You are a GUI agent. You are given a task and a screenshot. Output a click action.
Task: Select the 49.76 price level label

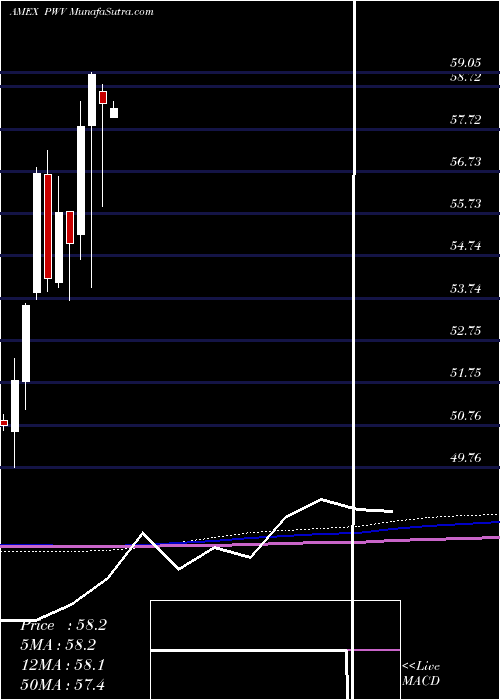(466, 458)
